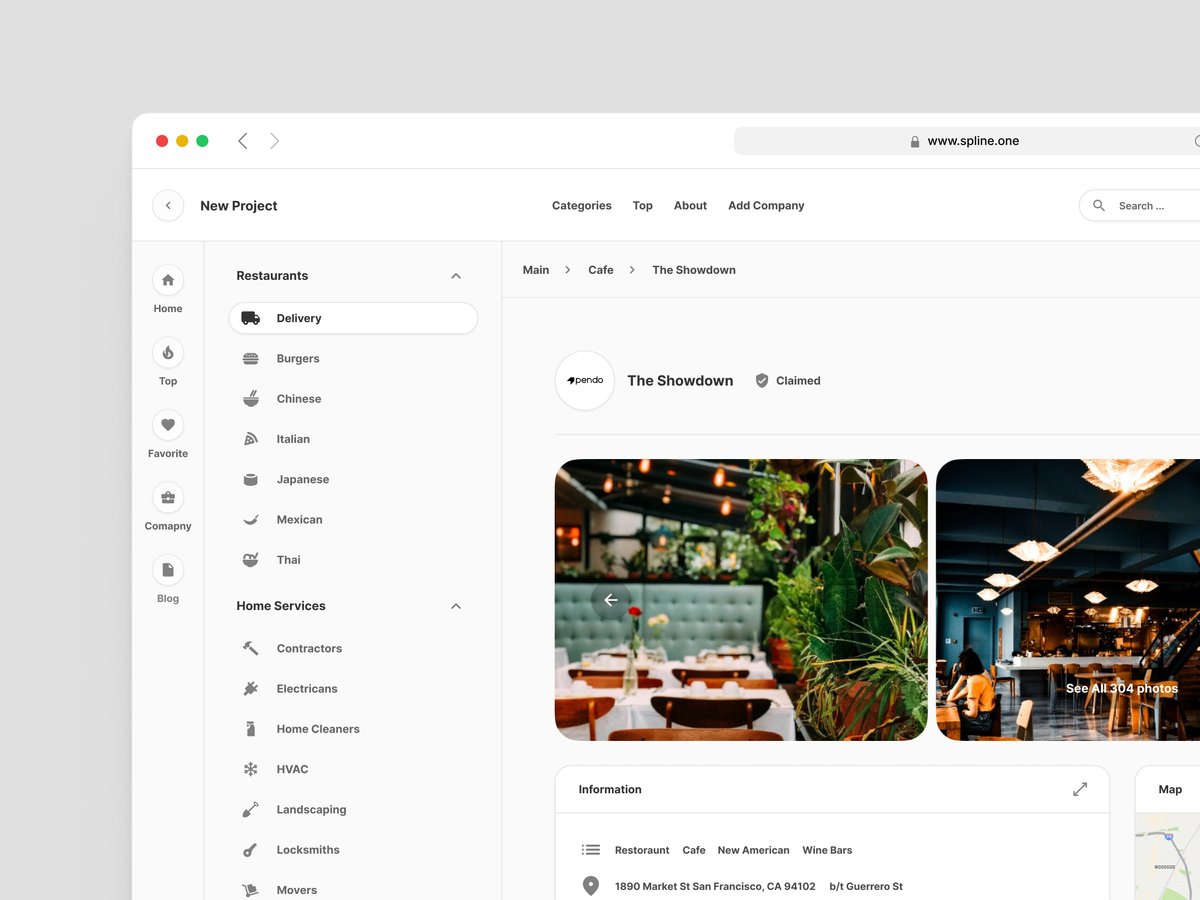Click the Wine Bars tag
The height and width of the screenshot is (900, 1200).
pos(827,850)
